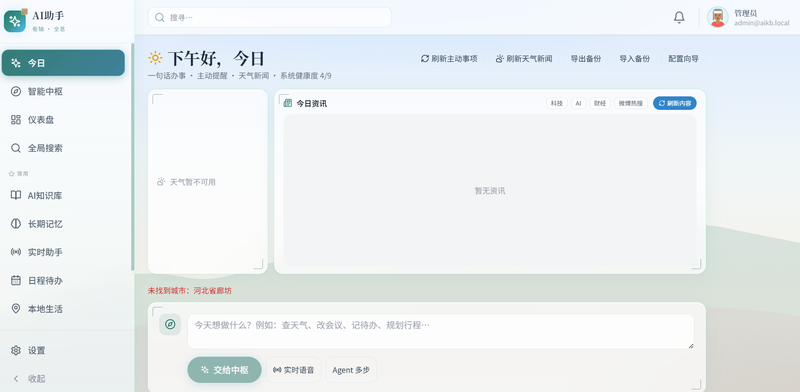Focus the 搜寻 search field
Viewport: 800px width, 392px height.
pos(269,17)
